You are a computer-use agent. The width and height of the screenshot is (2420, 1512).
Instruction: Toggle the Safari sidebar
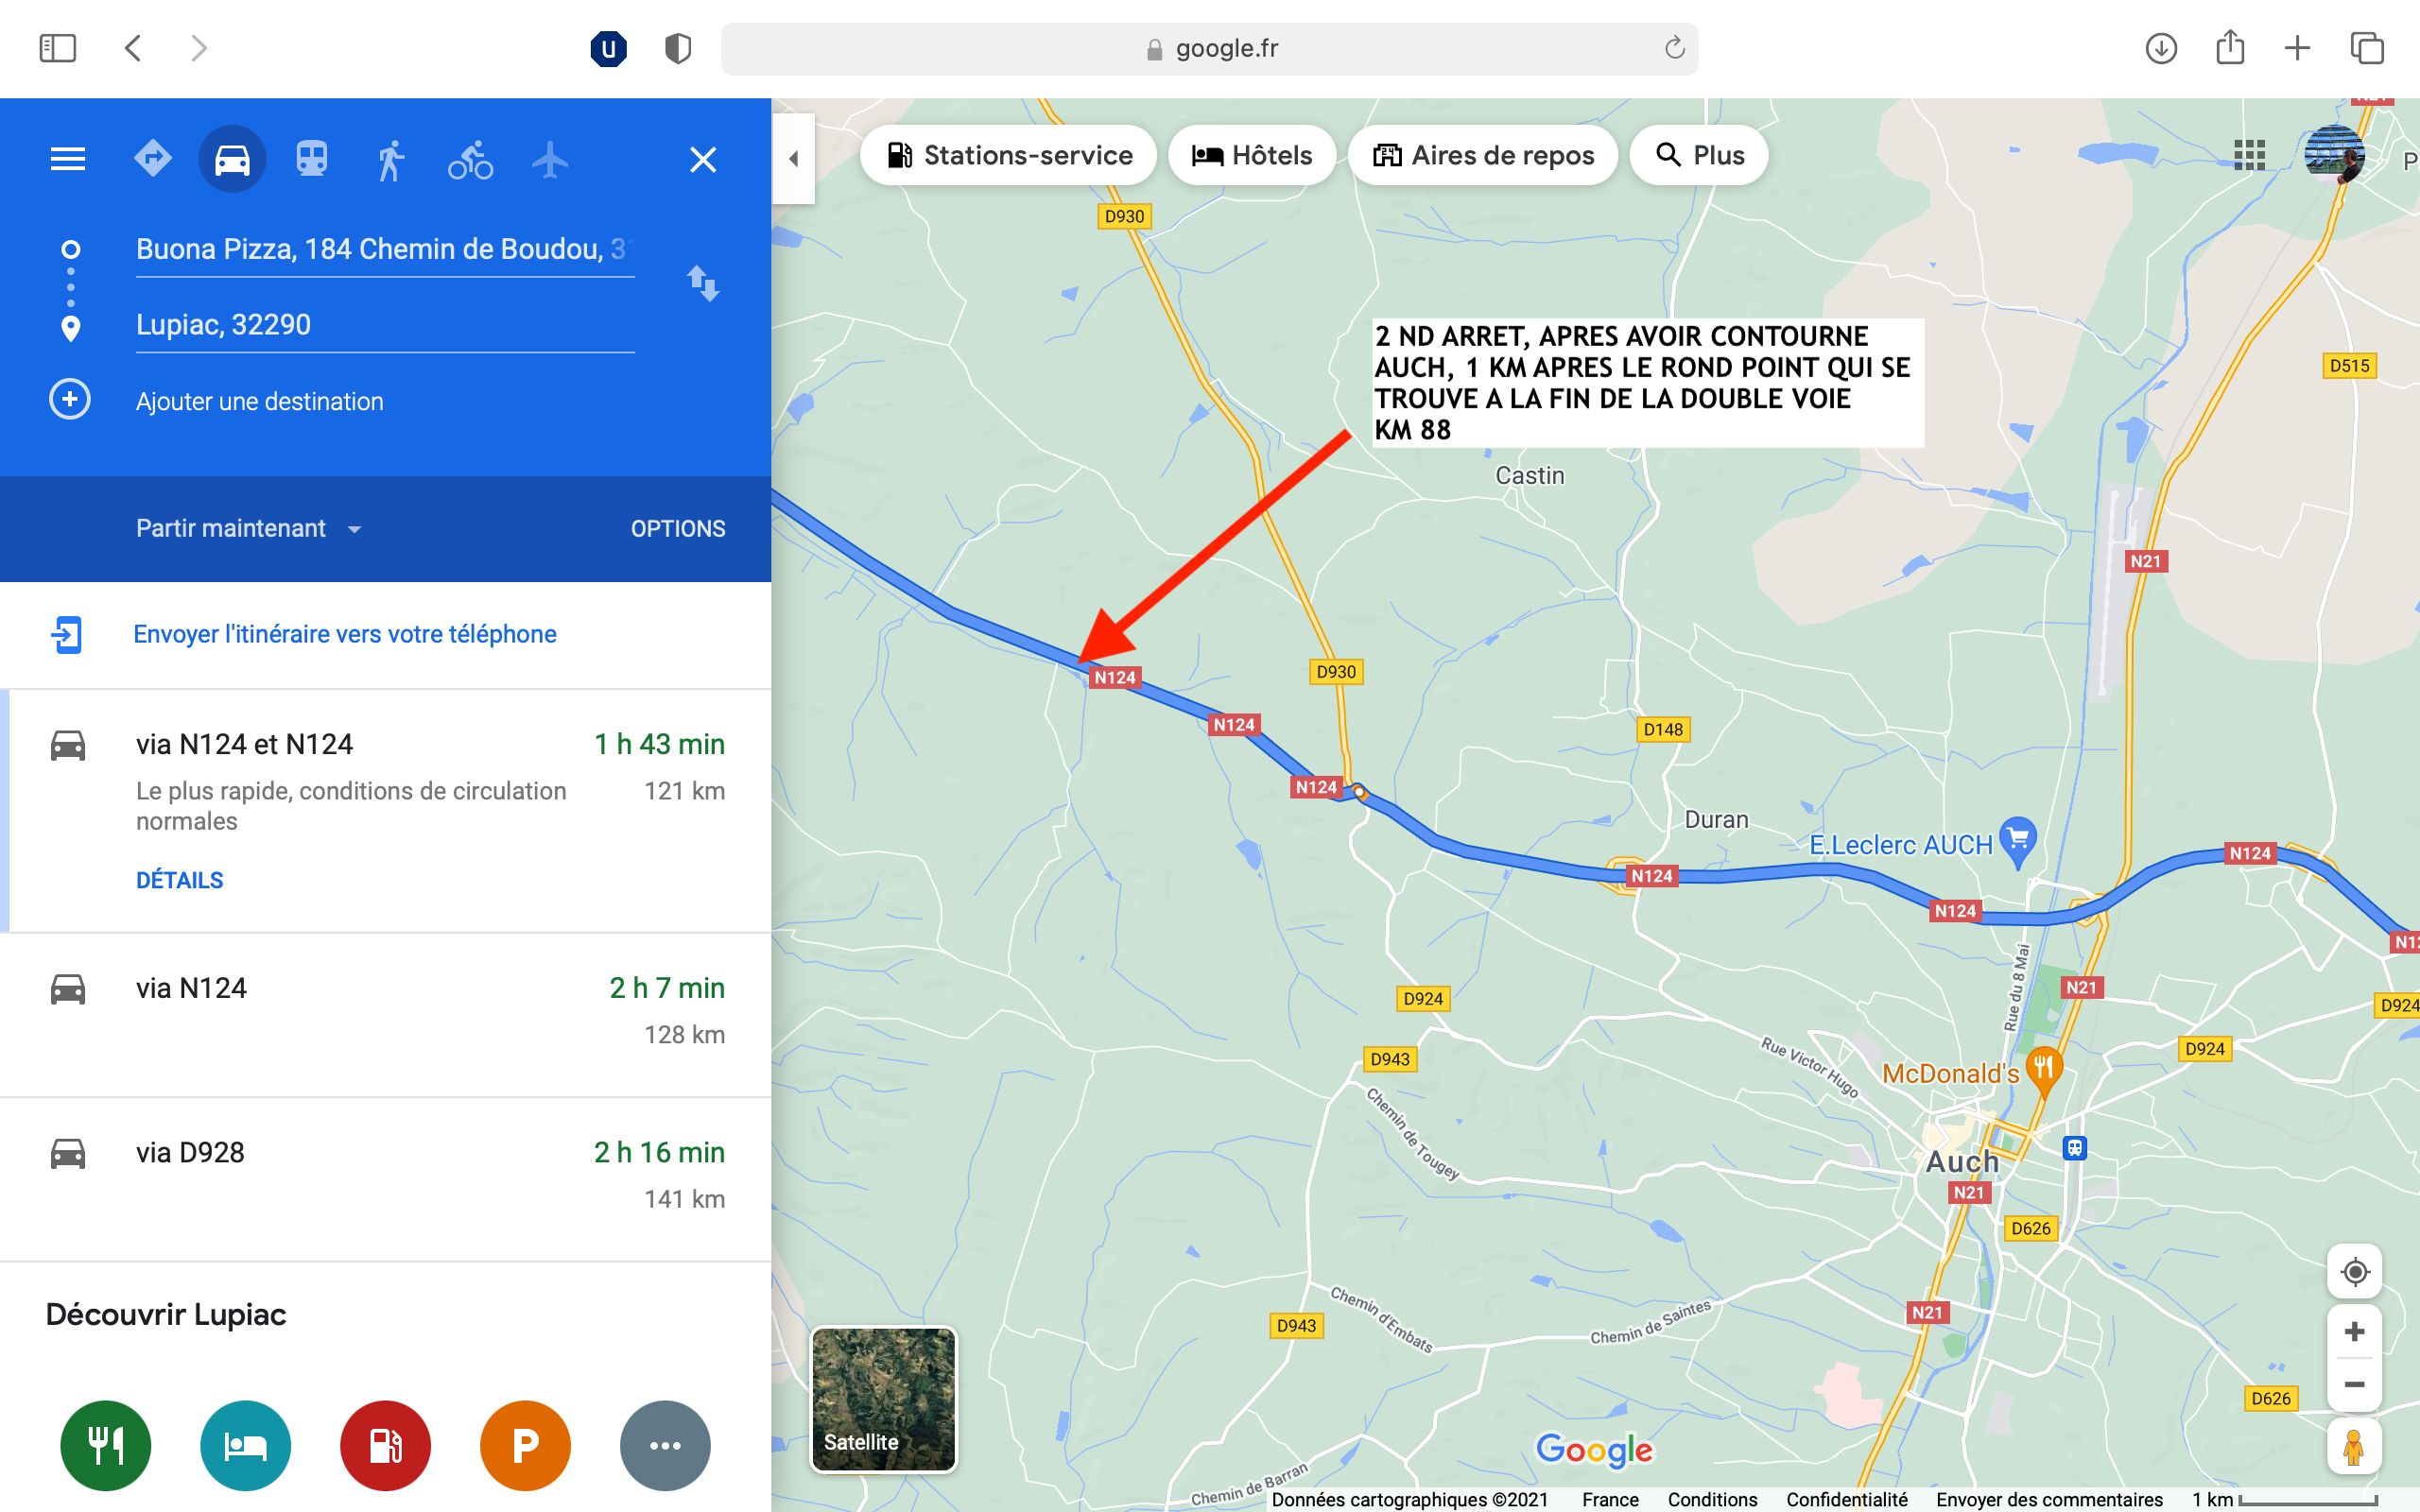pos(57,48)
